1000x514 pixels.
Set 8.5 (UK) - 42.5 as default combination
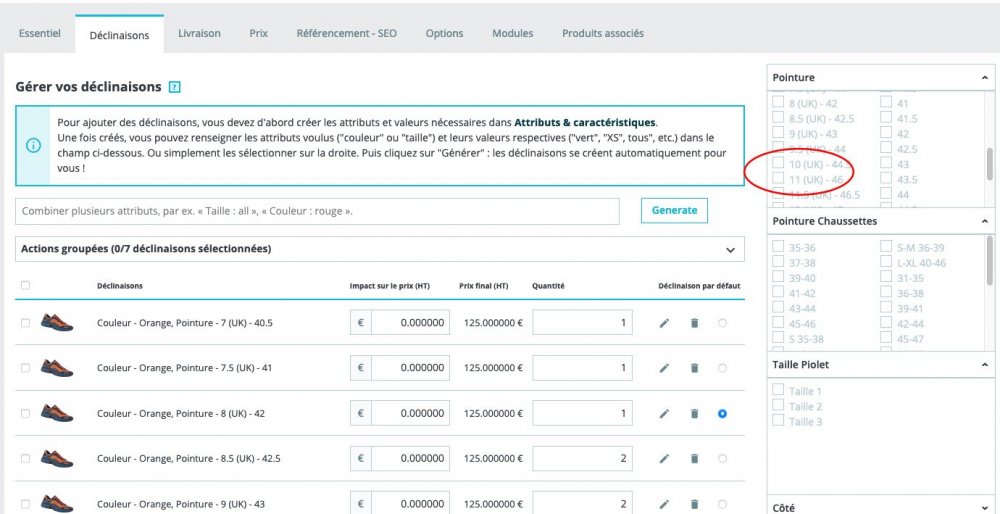pyautogui.click(x=722, y=459)
